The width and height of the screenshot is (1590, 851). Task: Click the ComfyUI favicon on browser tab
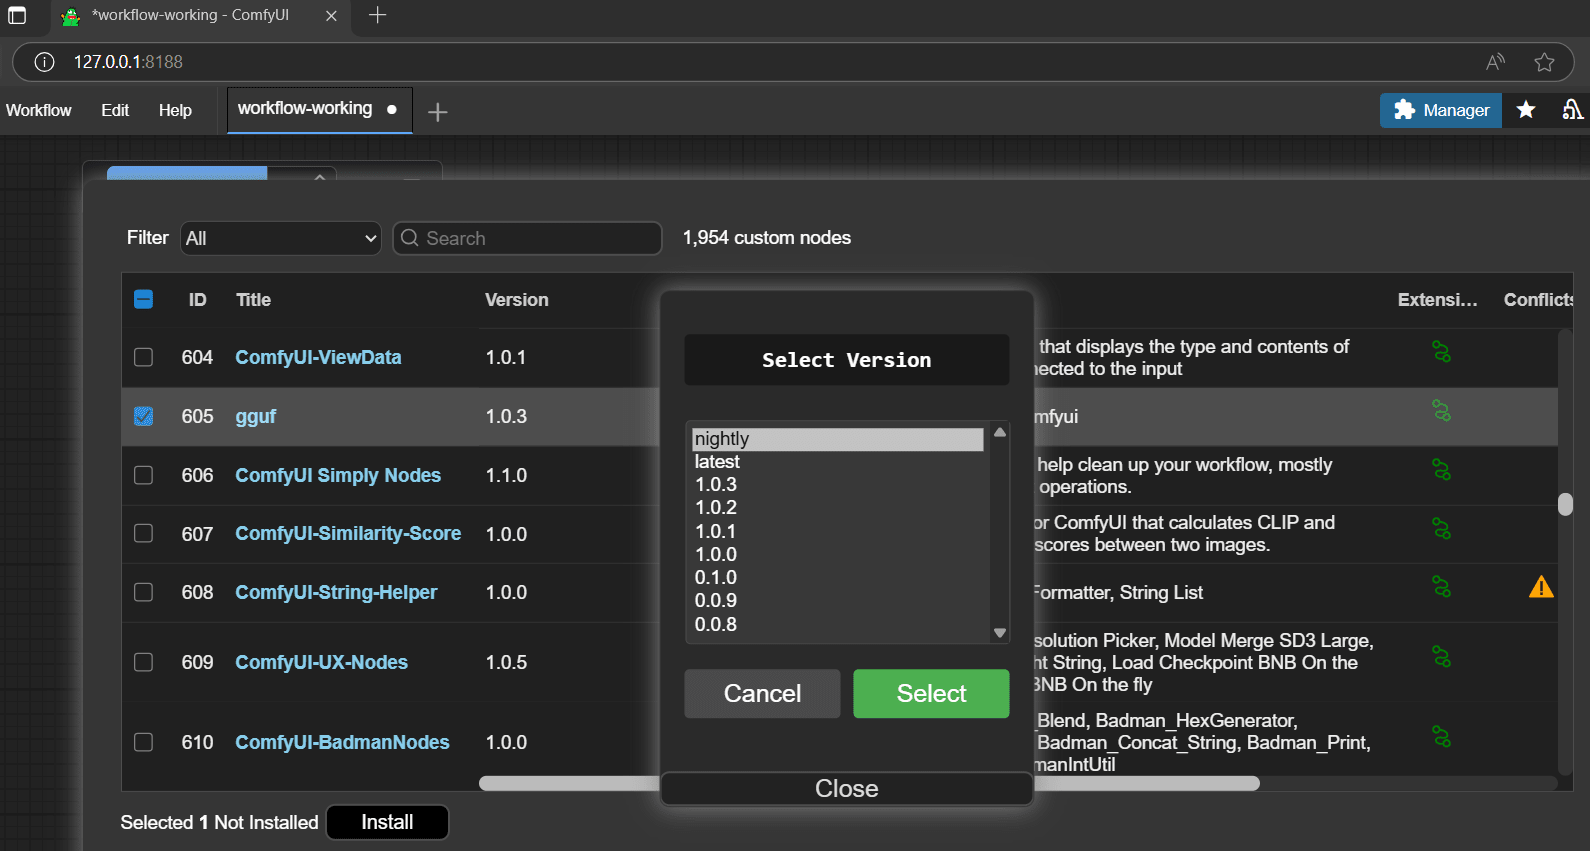tap(70, 16)
